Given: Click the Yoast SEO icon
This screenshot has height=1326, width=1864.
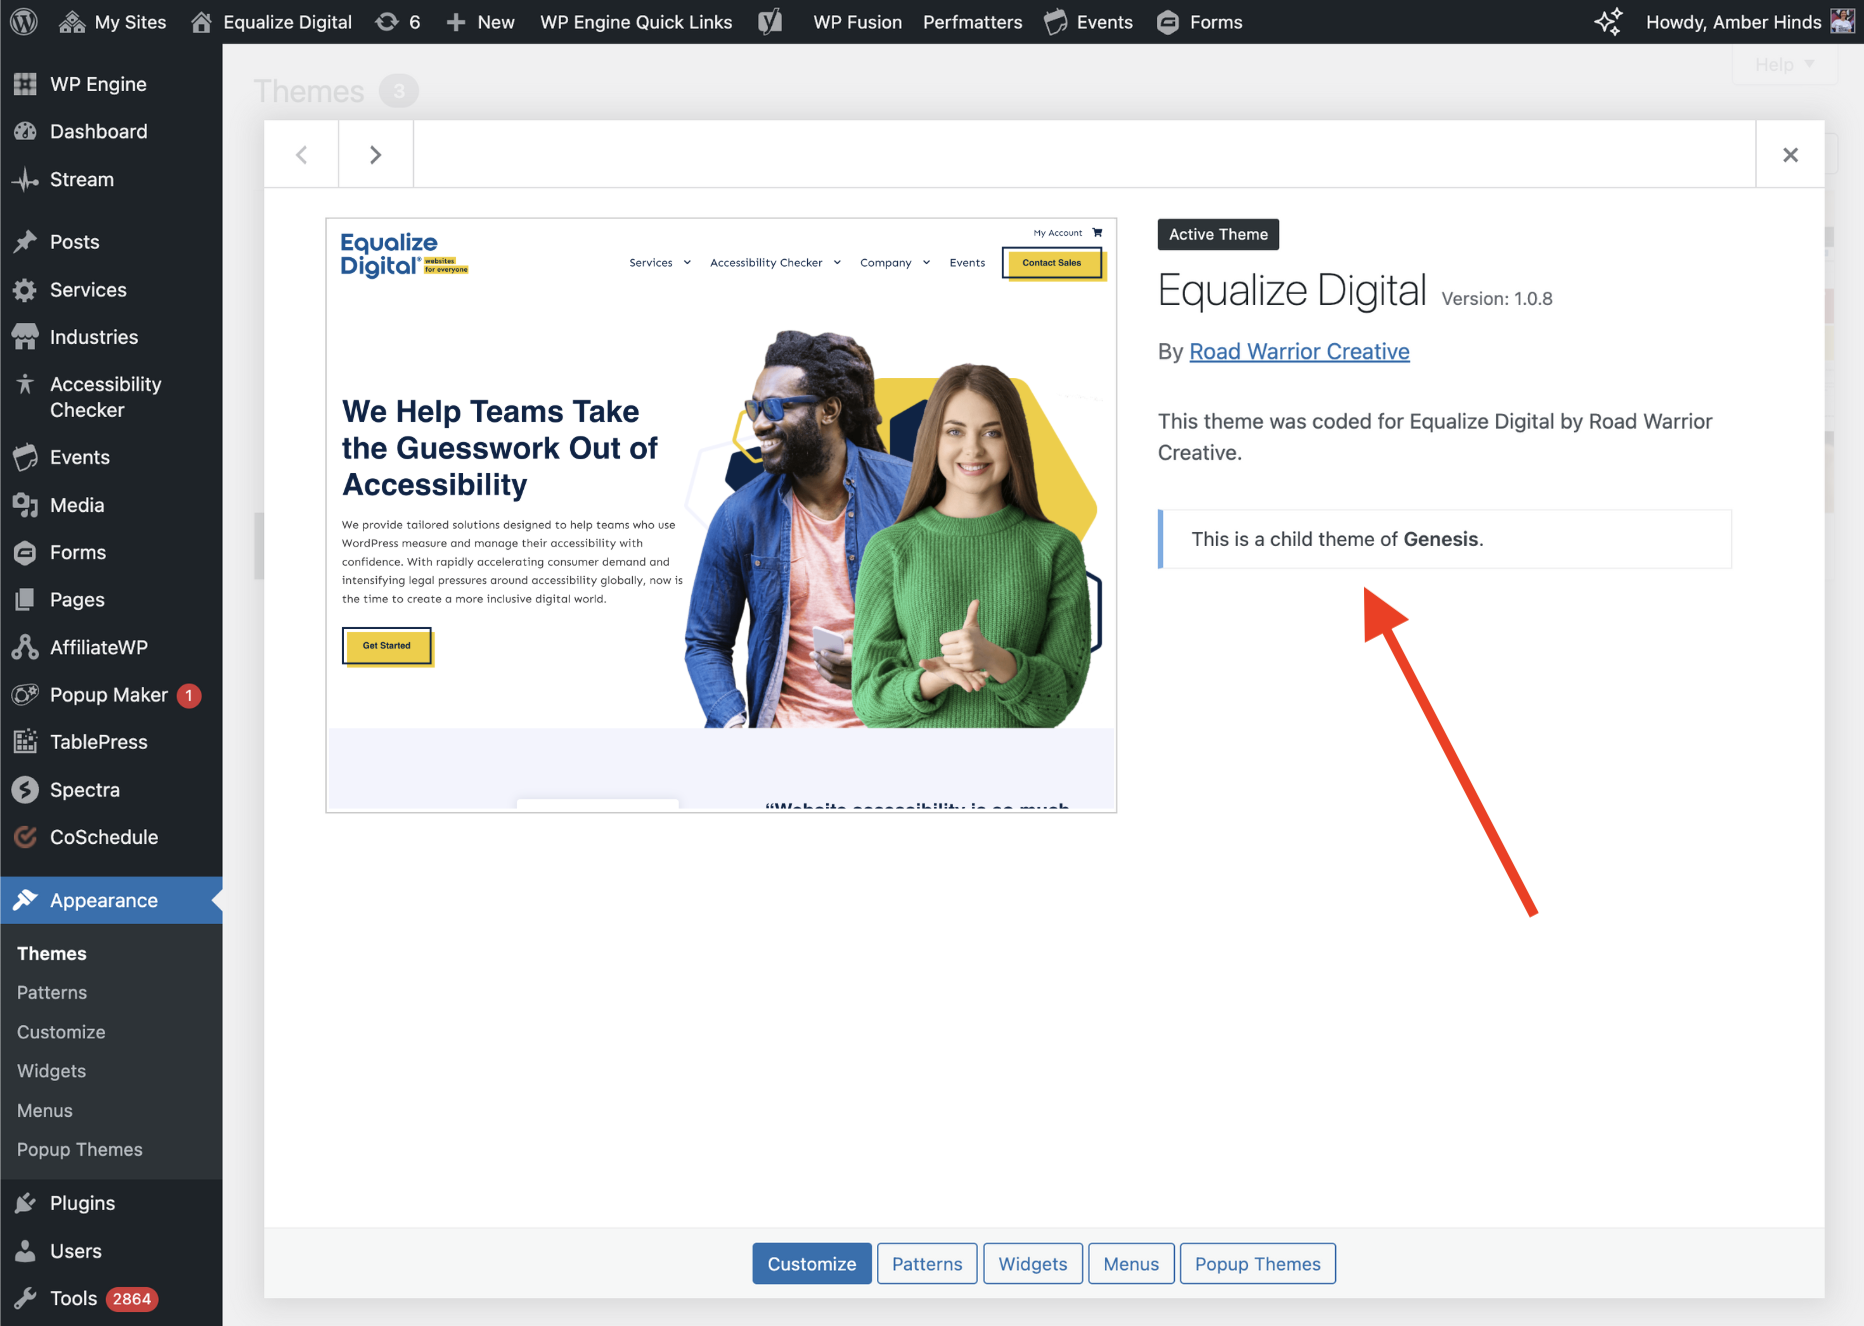Looking at the screenshot, I should pyautogui.click(x=771, y=21).
